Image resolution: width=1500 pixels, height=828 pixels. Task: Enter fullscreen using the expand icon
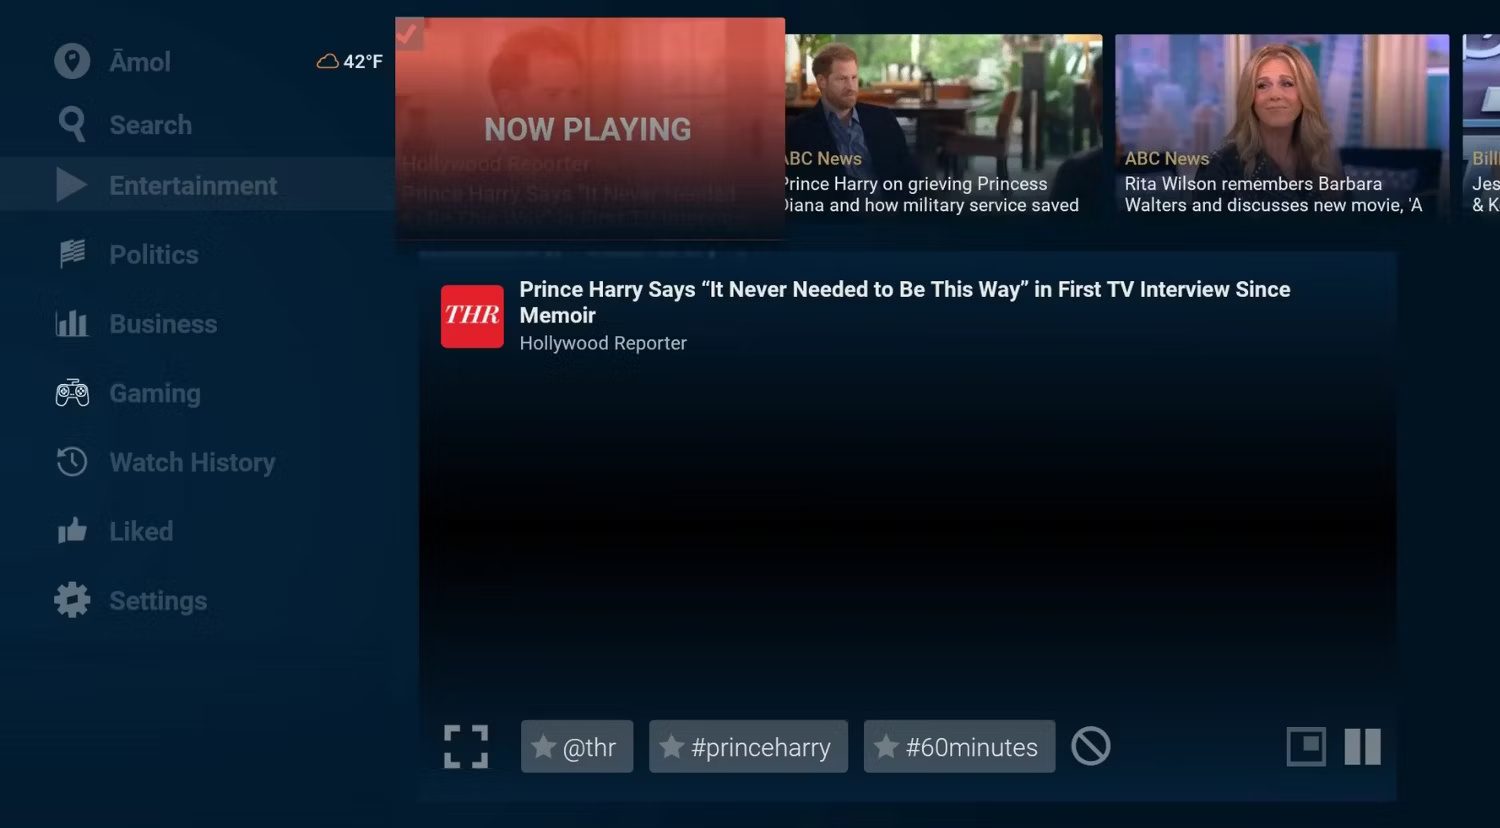465,746
